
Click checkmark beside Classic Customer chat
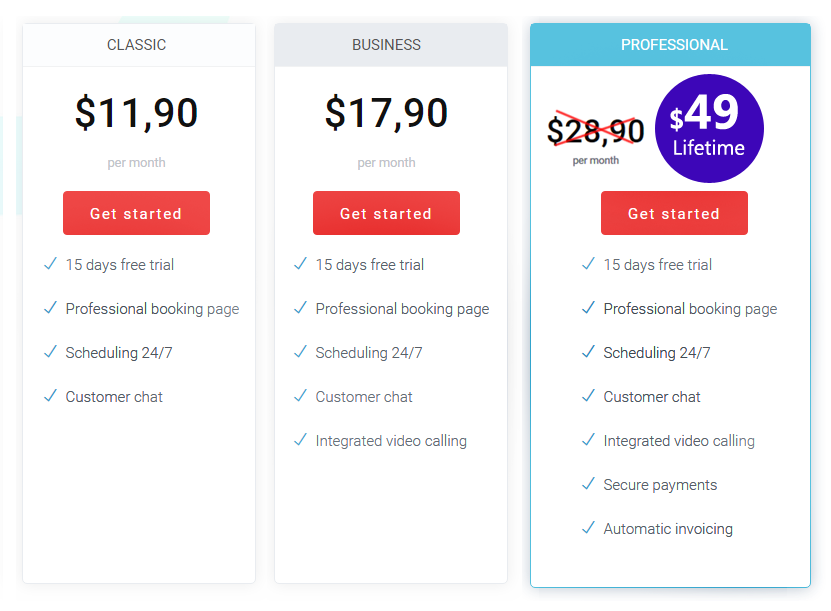[x=50, y=396]
